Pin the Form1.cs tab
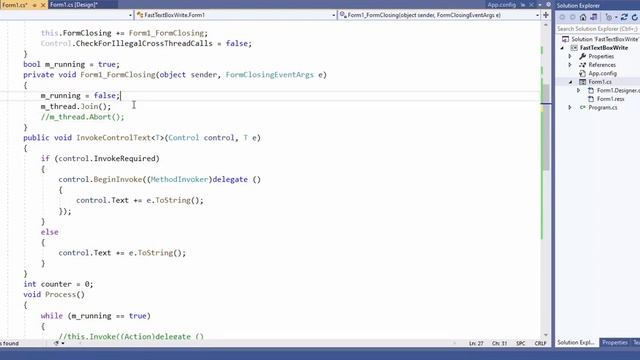Viewport: 640px width, 360px height. (x=34, y=5)
